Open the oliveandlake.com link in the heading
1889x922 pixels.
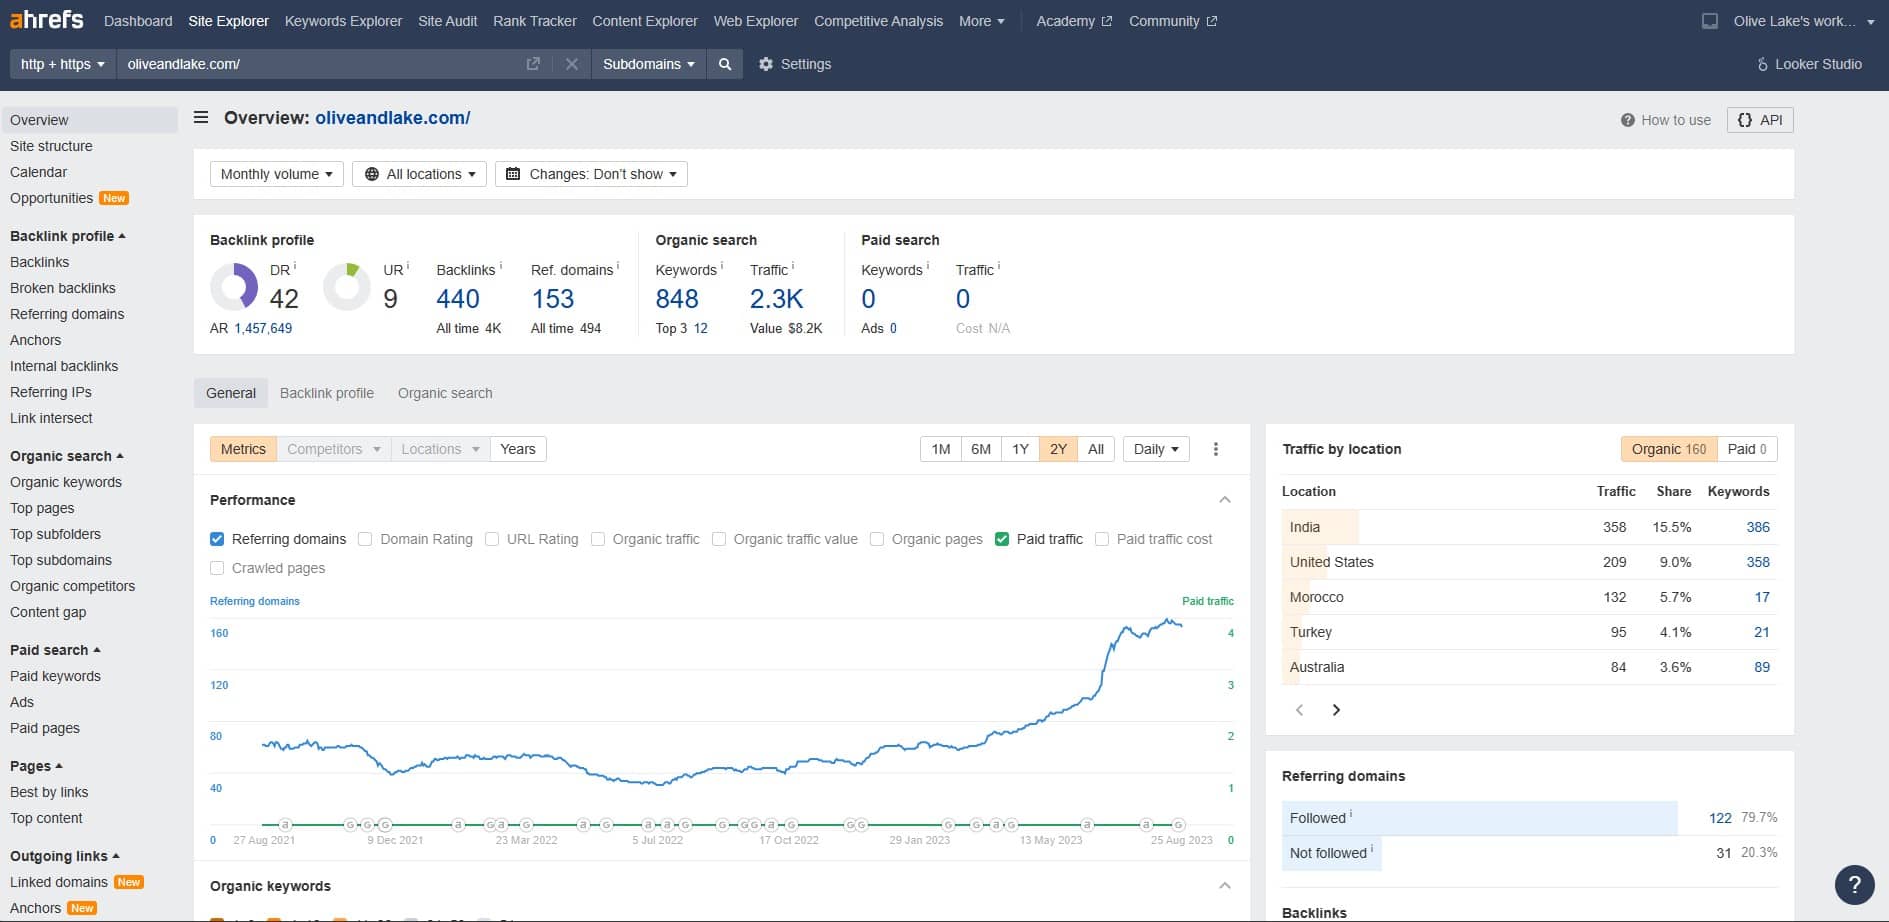pos(392,117)
